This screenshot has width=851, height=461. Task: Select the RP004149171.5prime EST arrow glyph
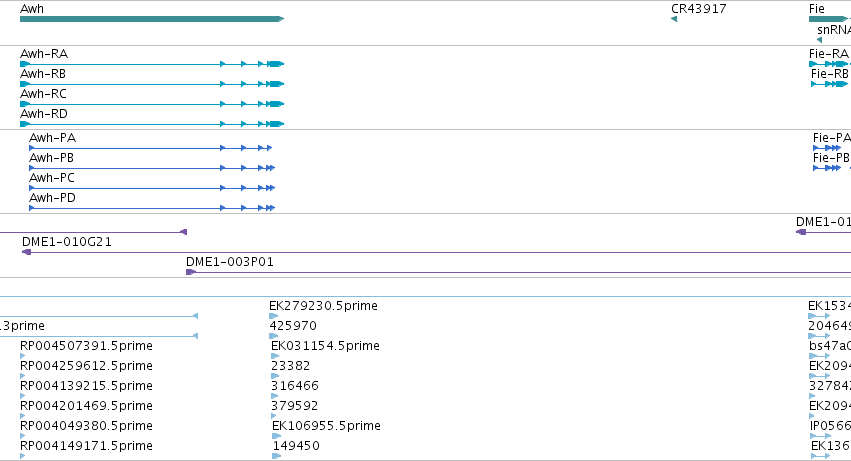click(x=23, y=456)
